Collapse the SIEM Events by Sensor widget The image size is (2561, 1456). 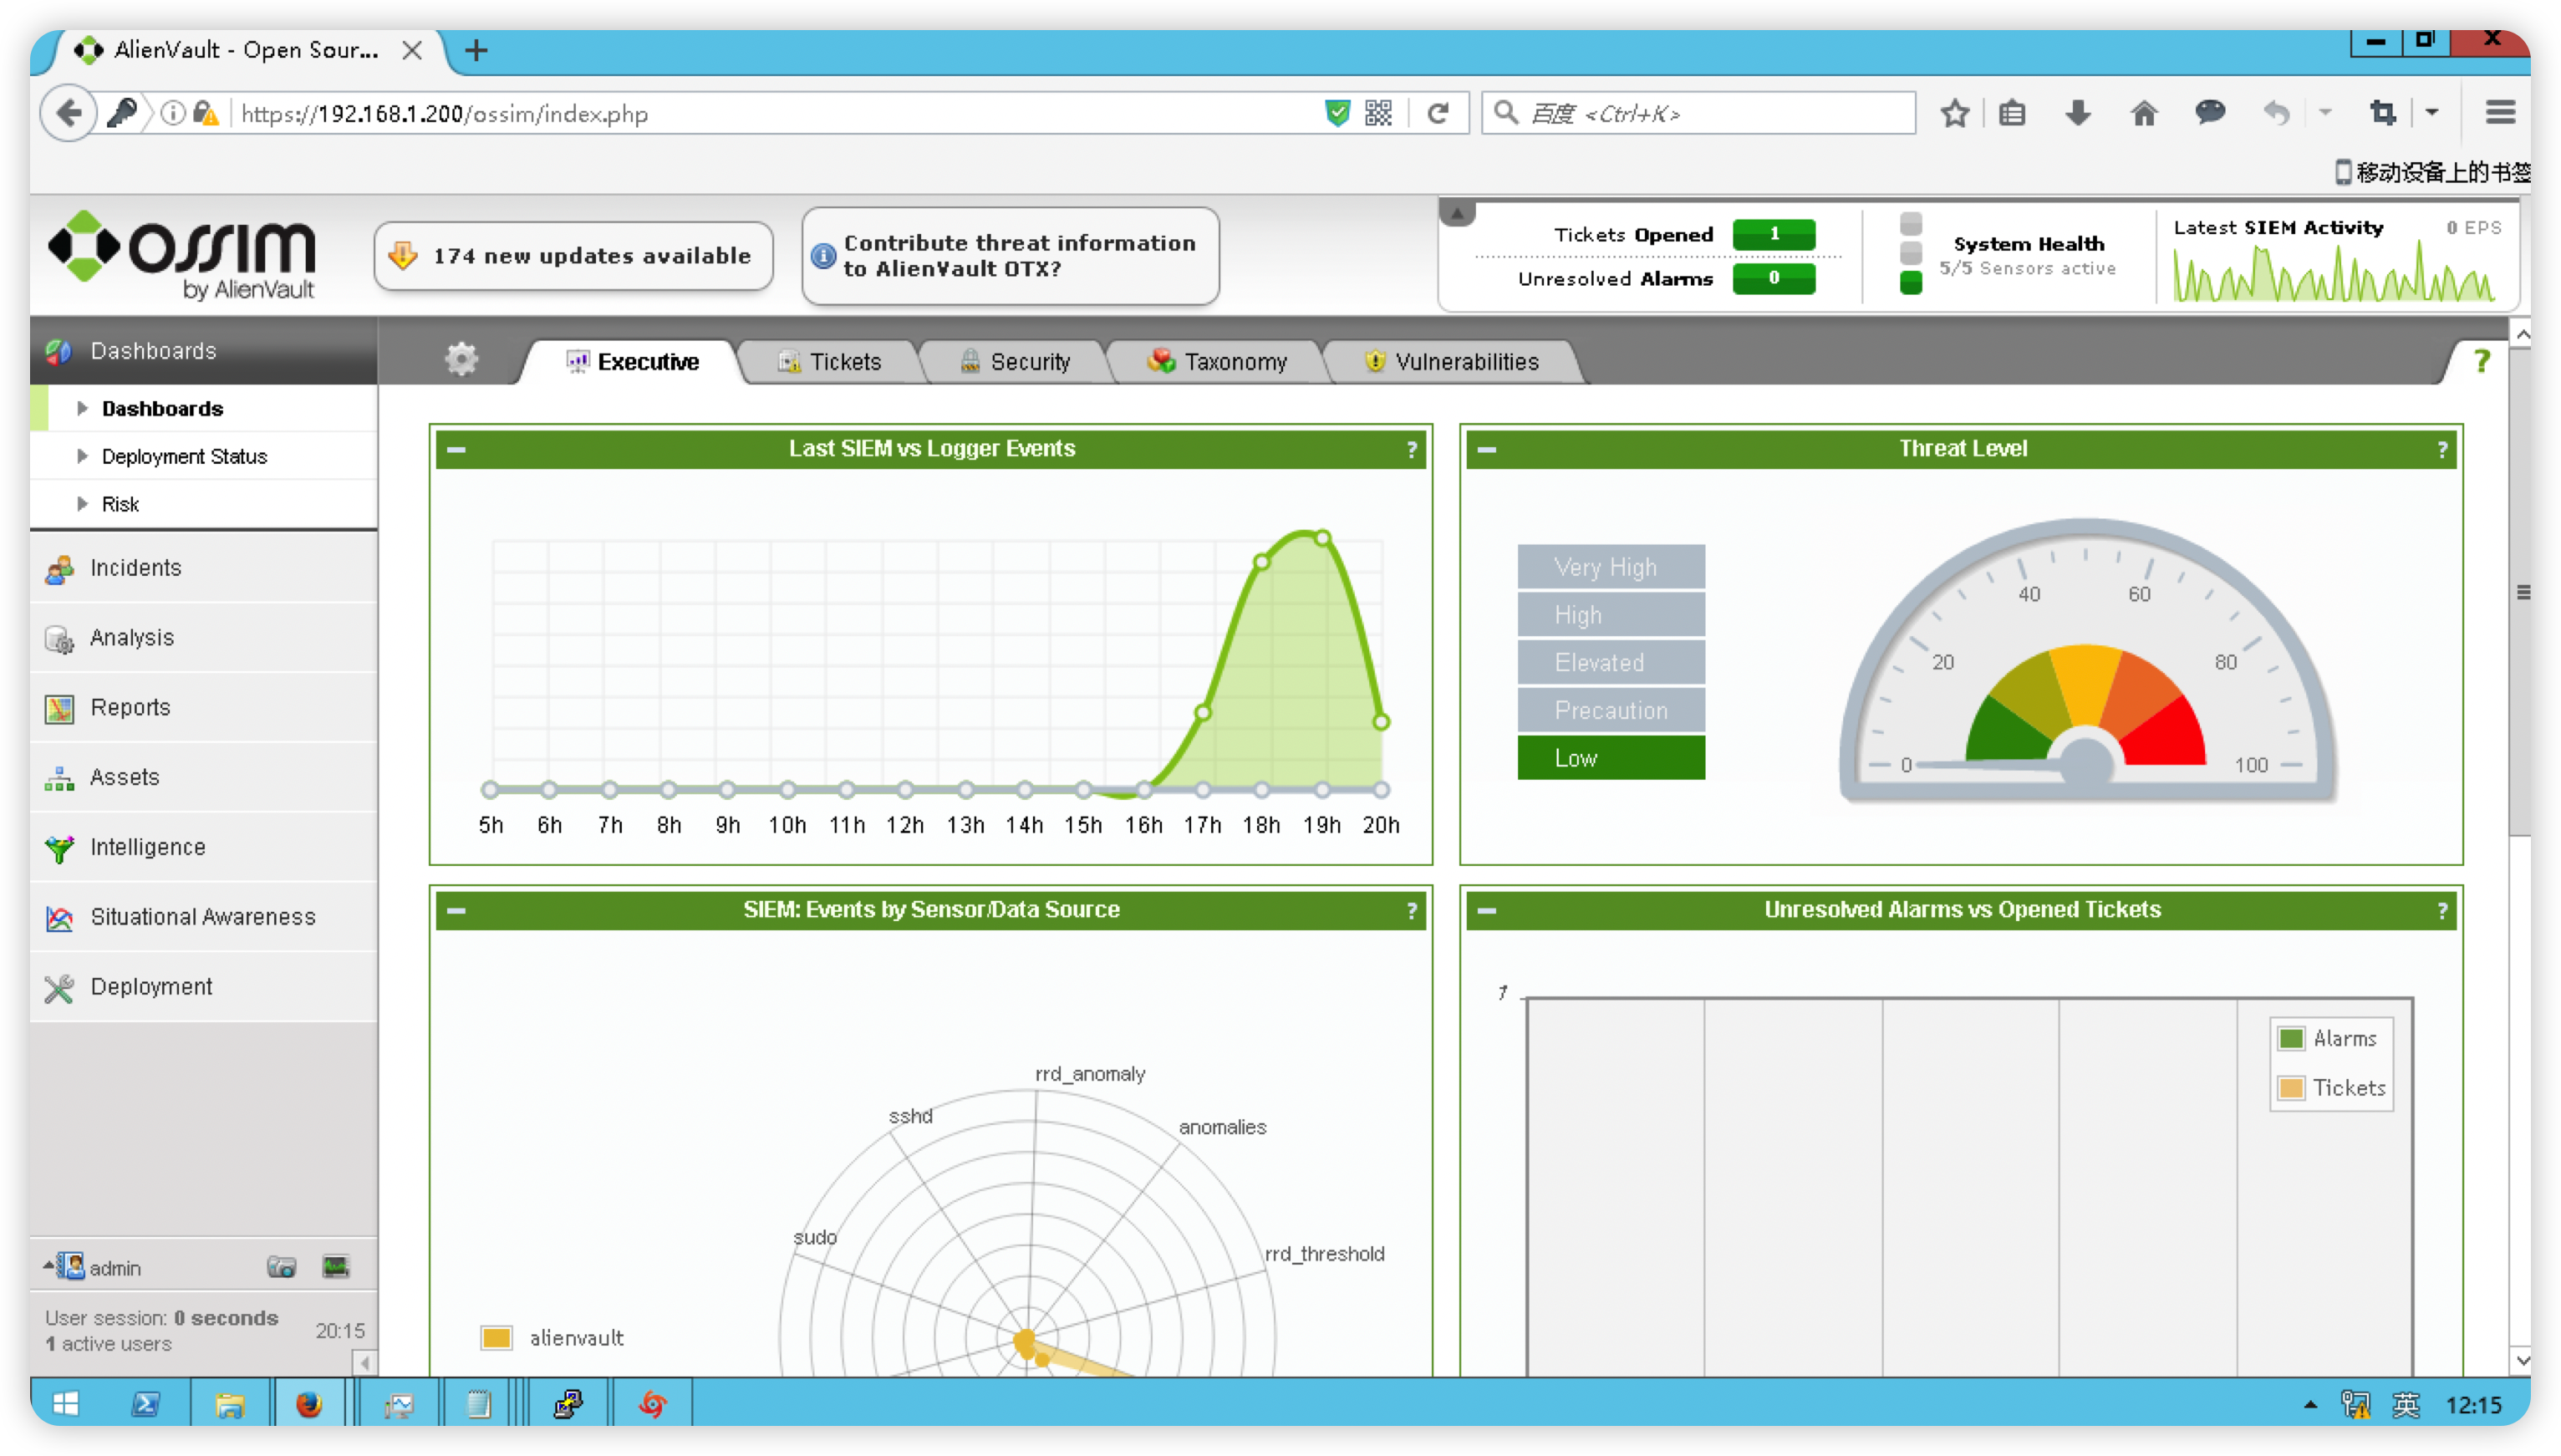pyautogui.click(x=456, y=910)
